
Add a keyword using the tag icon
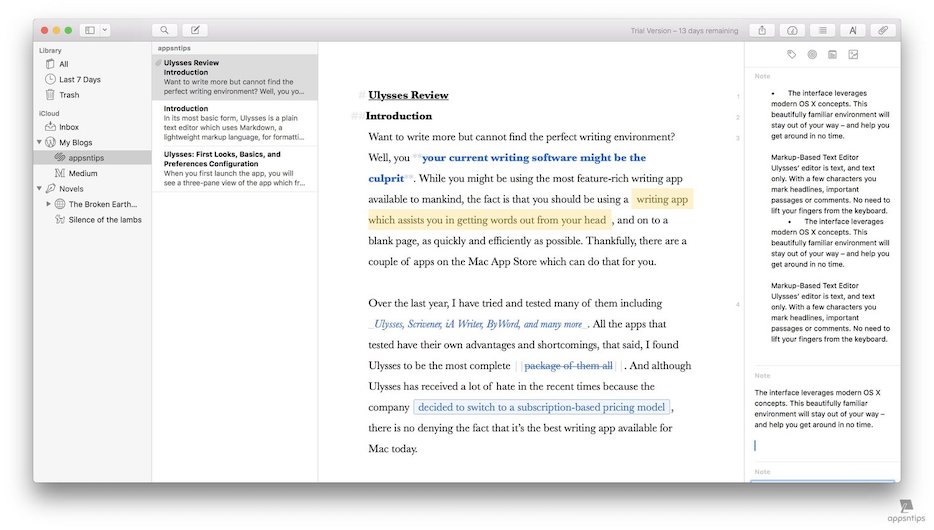792,55
